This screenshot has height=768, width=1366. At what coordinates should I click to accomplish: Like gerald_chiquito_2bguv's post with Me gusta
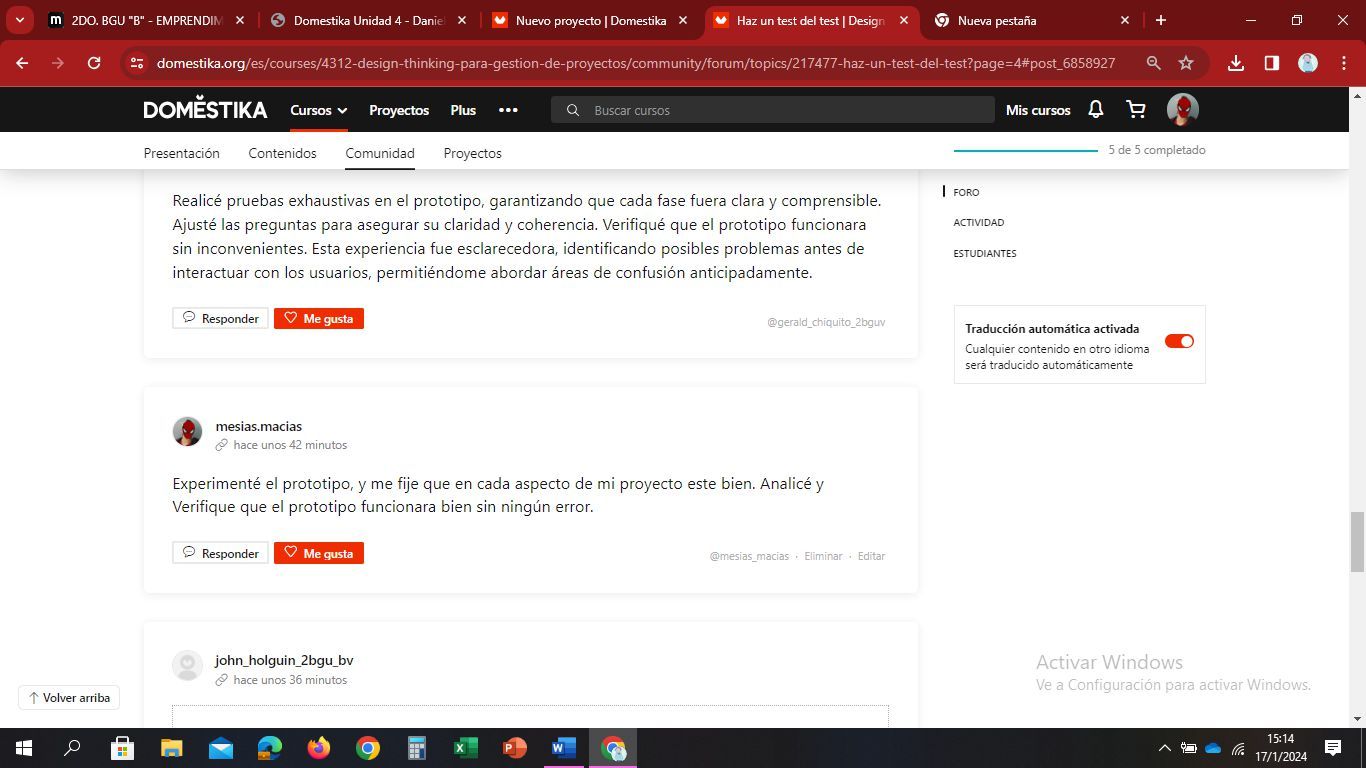319,318
